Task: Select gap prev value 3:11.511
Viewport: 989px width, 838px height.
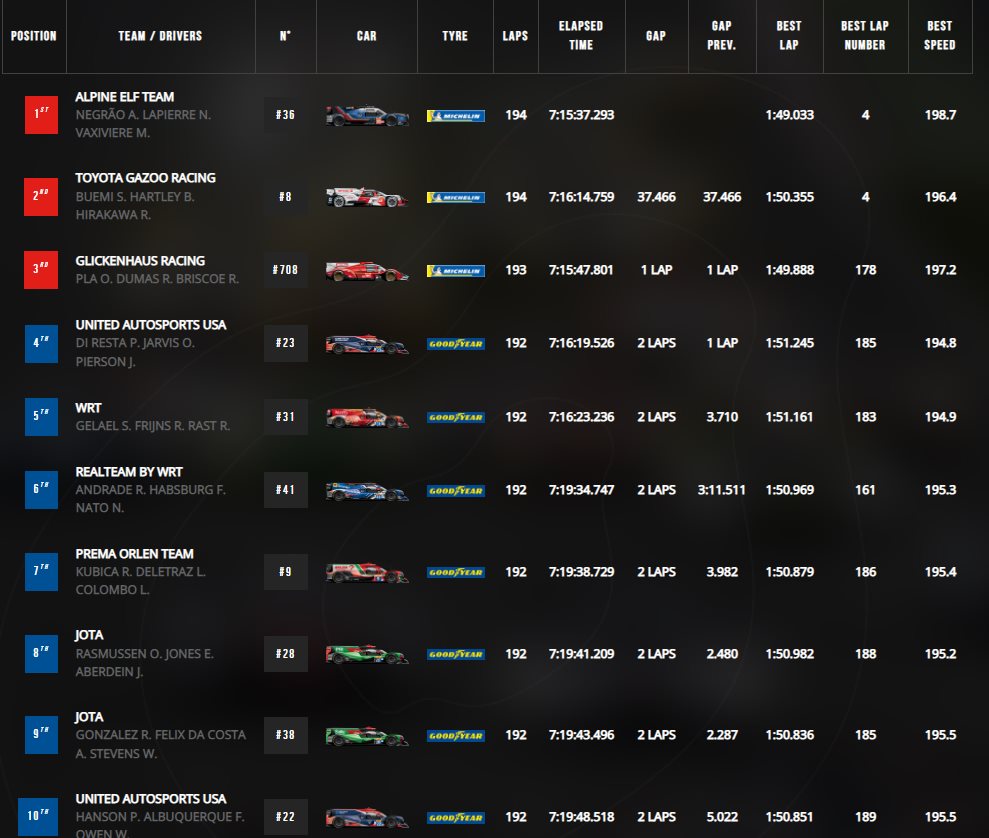Action: point(722,490)
